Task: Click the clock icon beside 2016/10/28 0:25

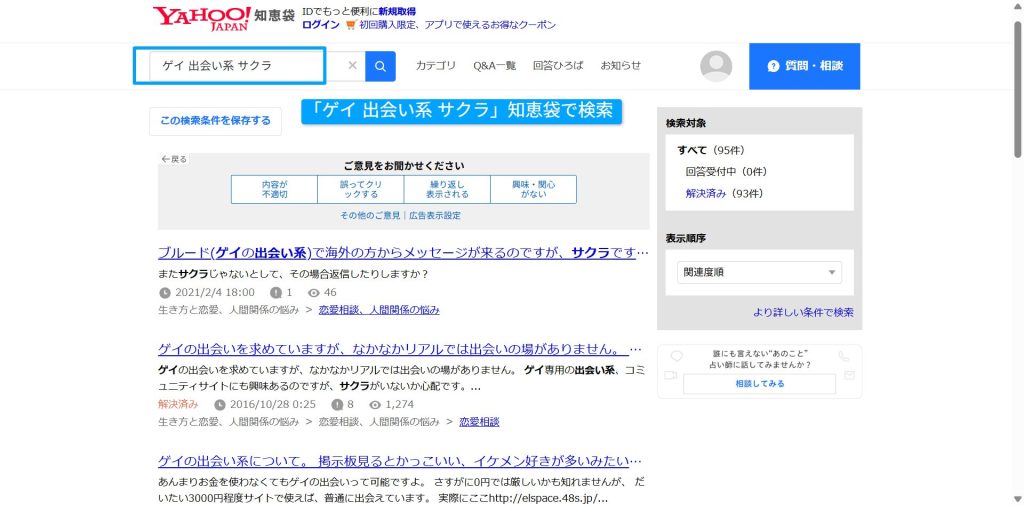Action: (219, 404)
